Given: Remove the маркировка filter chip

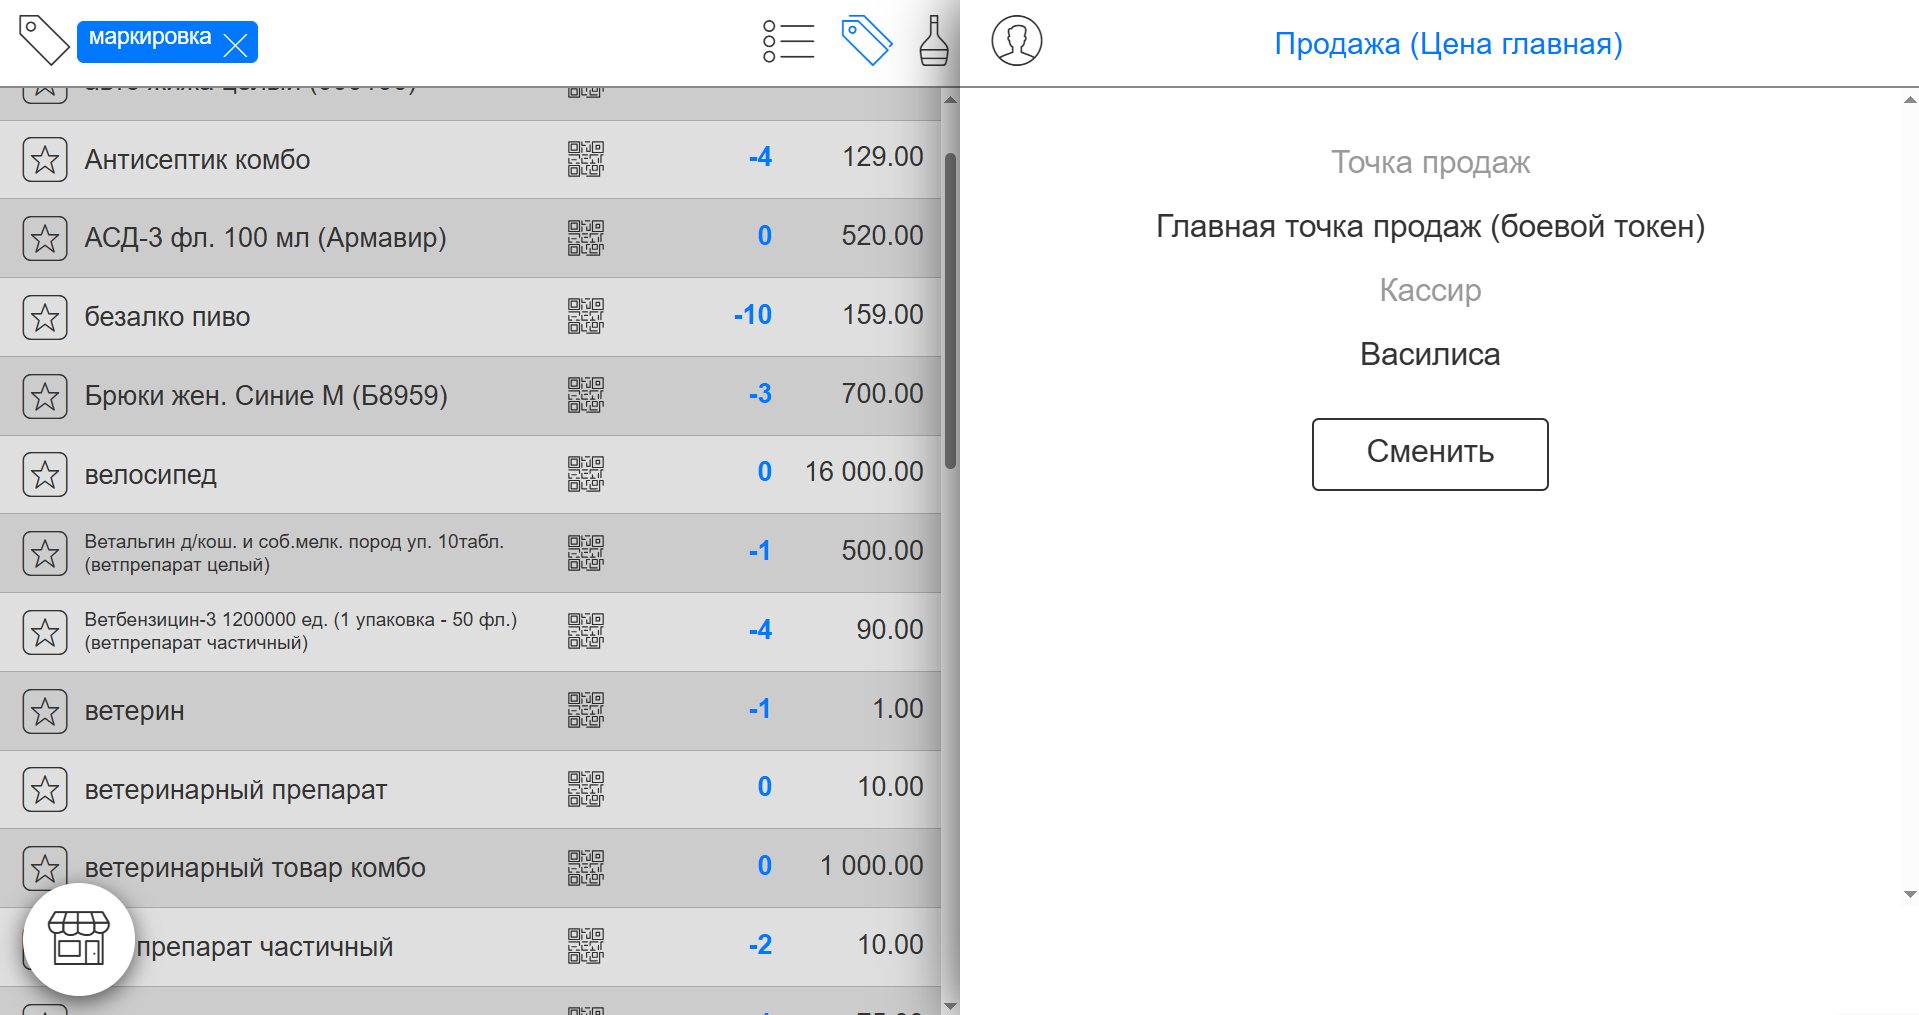Looking at the screenshot, I should (x=236, y=44).
